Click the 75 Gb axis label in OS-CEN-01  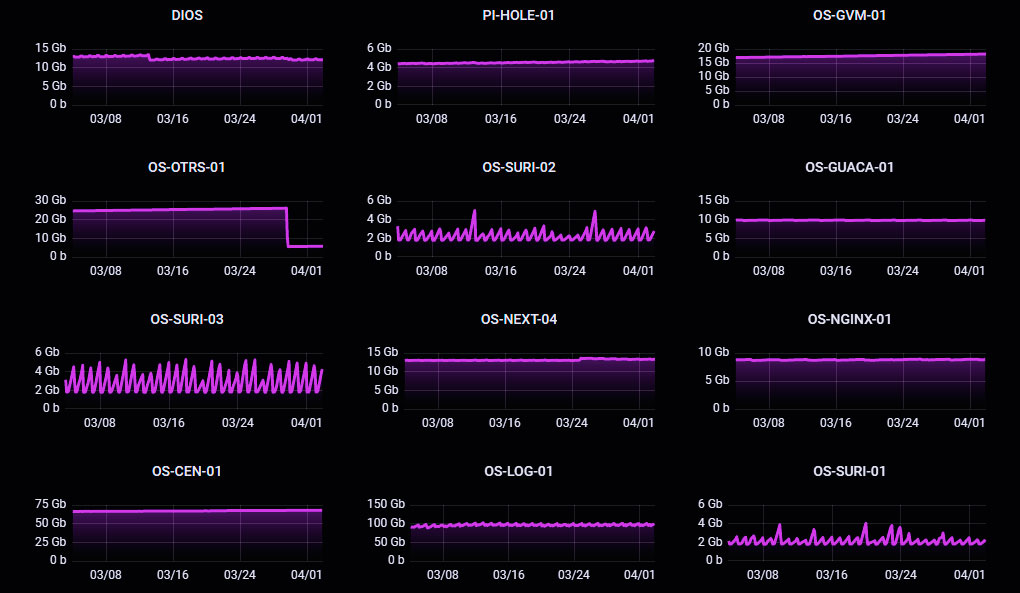pos(50,504)
